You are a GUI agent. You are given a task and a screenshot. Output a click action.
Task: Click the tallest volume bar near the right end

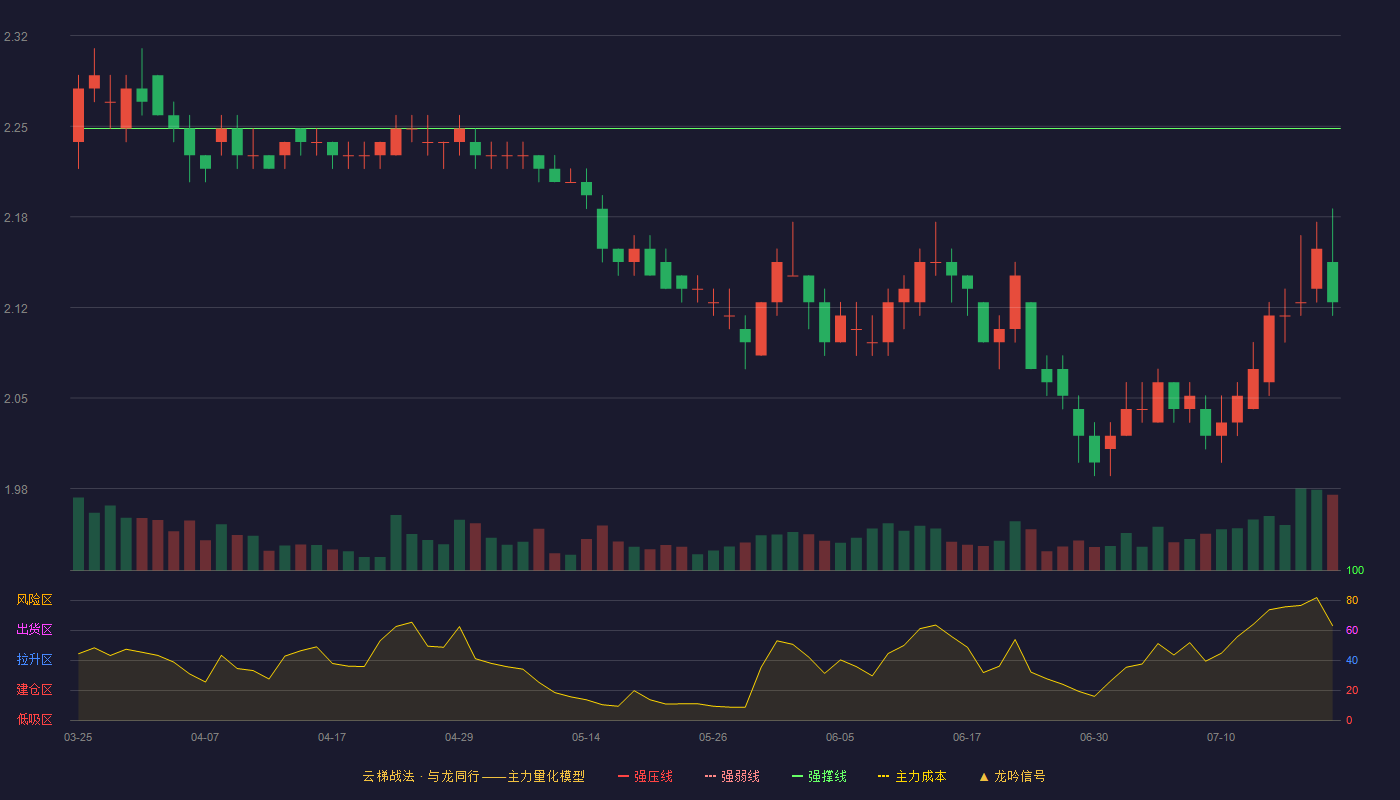pos(1301,529)
